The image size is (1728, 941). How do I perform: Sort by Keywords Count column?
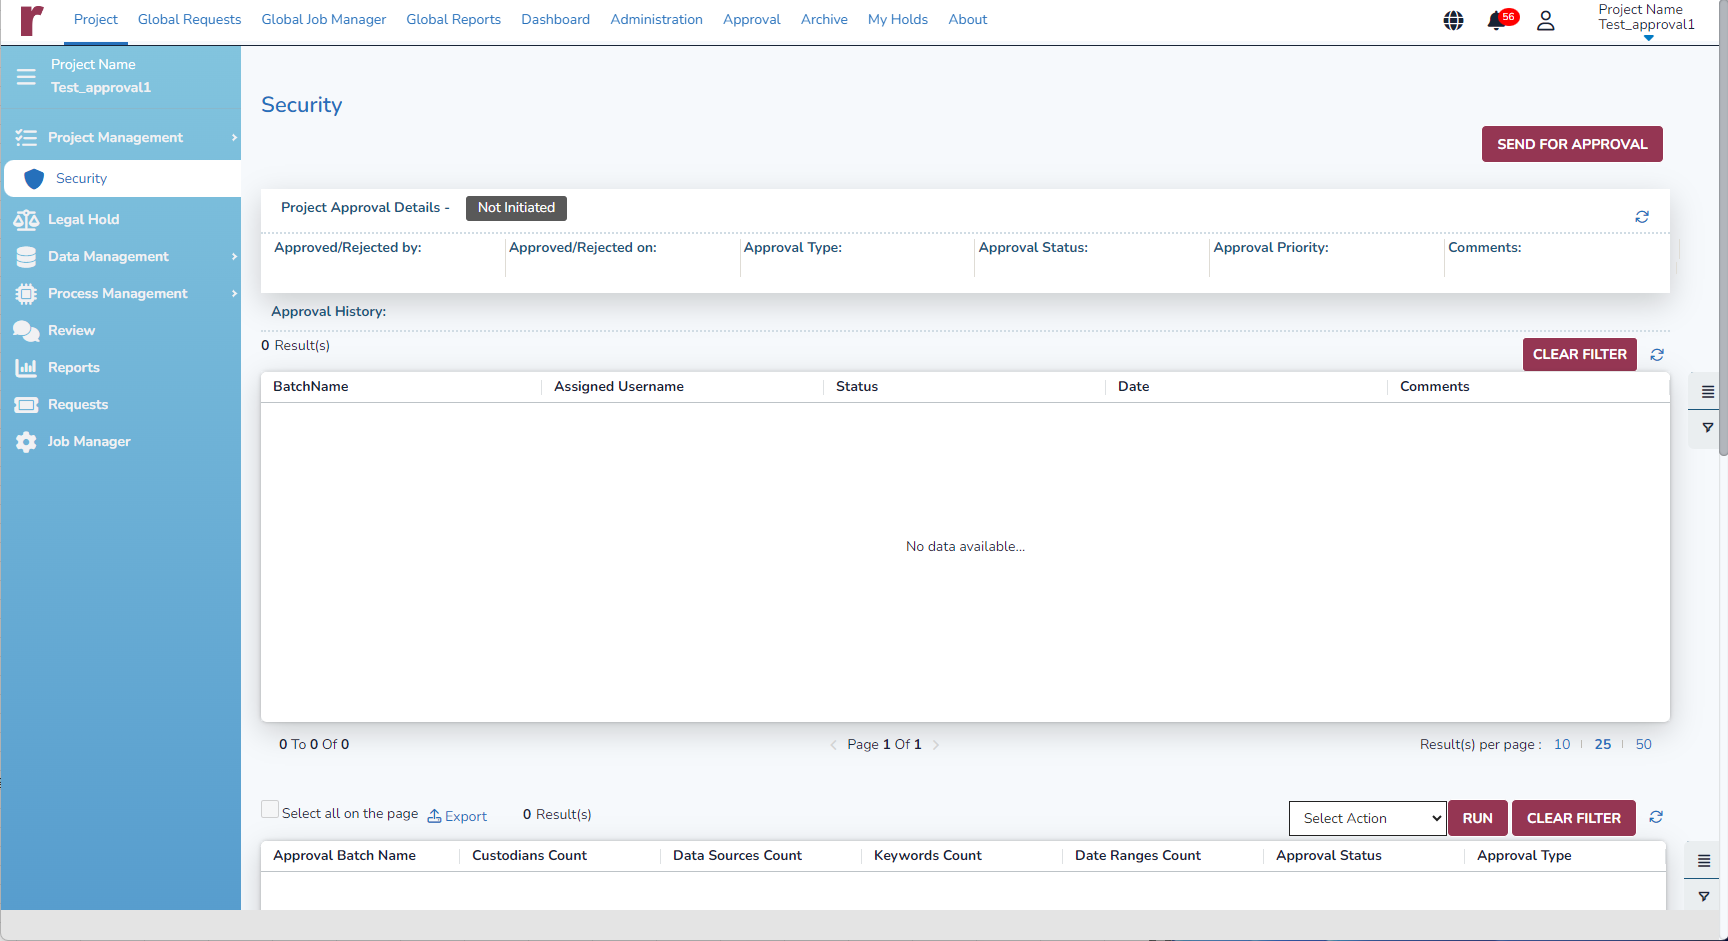tap(928, 856)
